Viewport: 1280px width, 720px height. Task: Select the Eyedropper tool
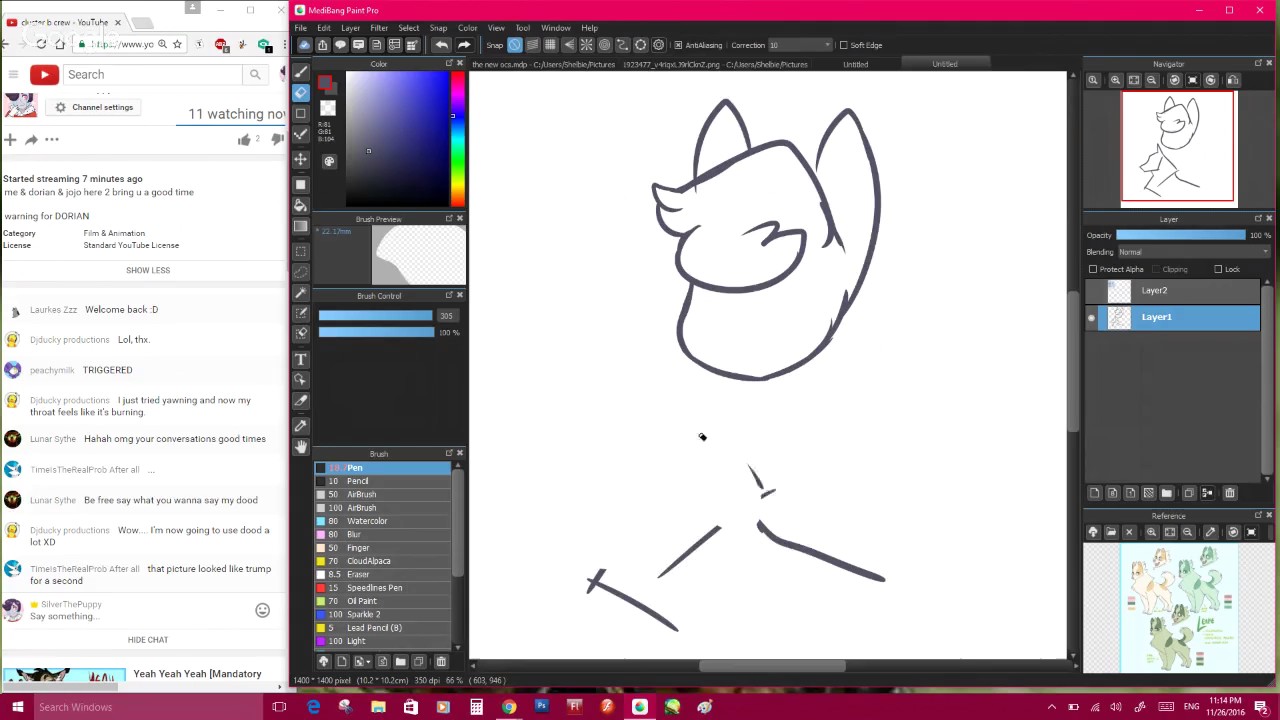(x=300, y=426)
